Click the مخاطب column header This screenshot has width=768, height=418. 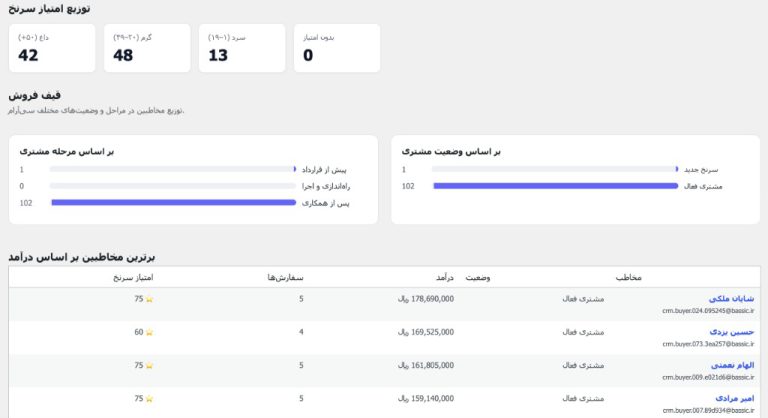628,277
